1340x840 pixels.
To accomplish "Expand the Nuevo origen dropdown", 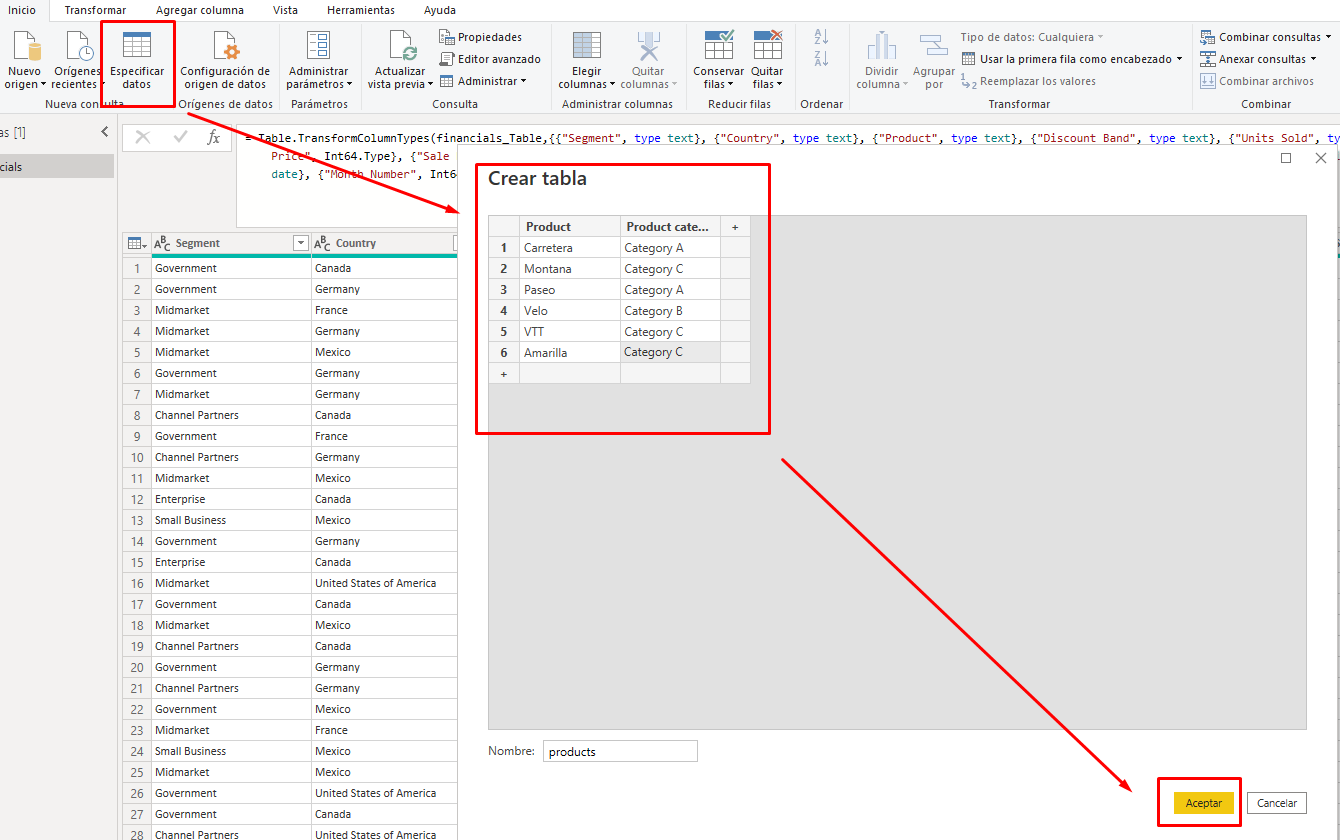I will [25, 84].
